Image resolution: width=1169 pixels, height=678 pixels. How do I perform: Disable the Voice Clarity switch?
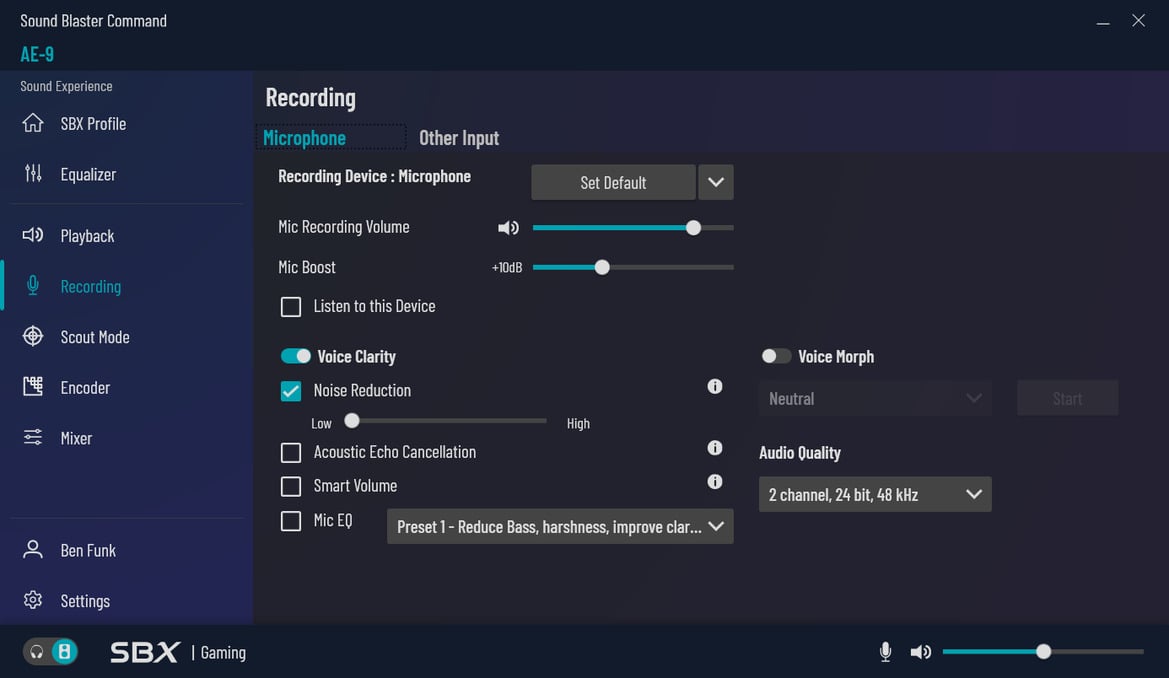(x=295, y=356)
